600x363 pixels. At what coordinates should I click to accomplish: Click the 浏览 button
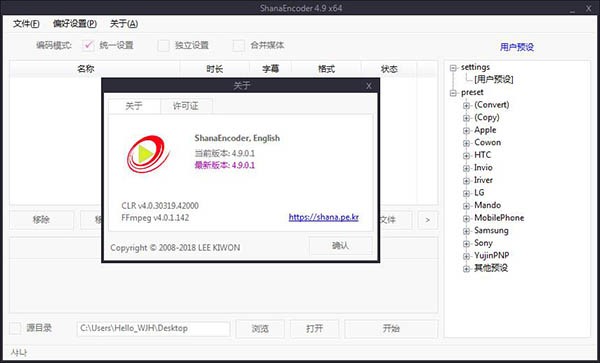pyautogui.click(x=260, y=329)
